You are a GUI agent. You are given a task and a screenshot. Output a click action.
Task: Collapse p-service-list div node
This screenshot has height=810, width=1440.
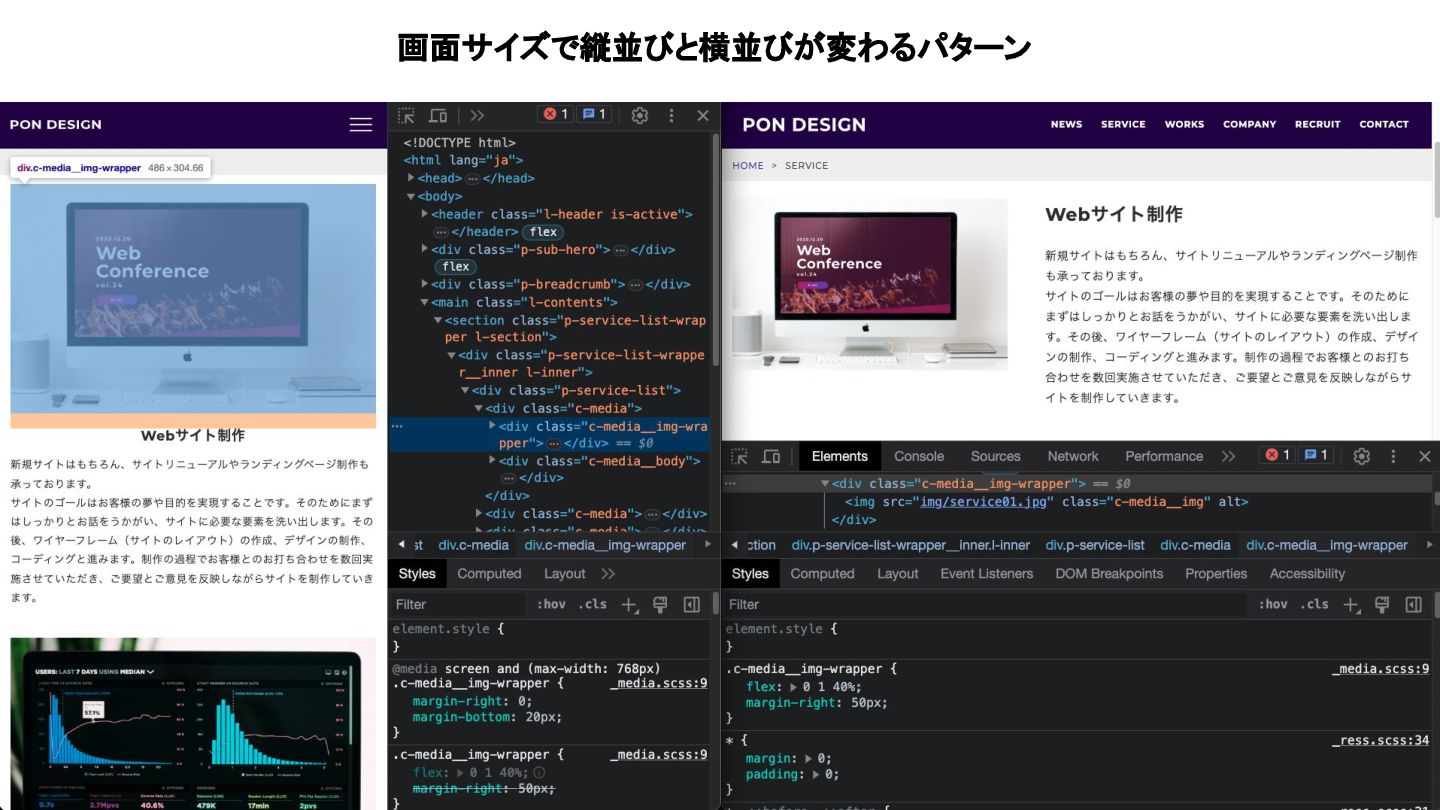click(465, 390)
